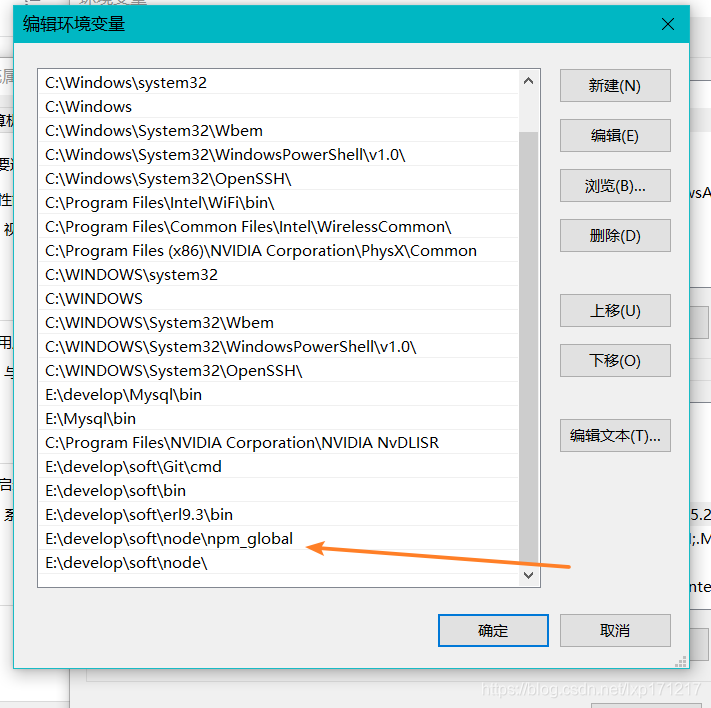Select Intel\WirelessCommon\ path entry
Image resolution: width=711 pixels, height=708 pixels.
[278, 227]
